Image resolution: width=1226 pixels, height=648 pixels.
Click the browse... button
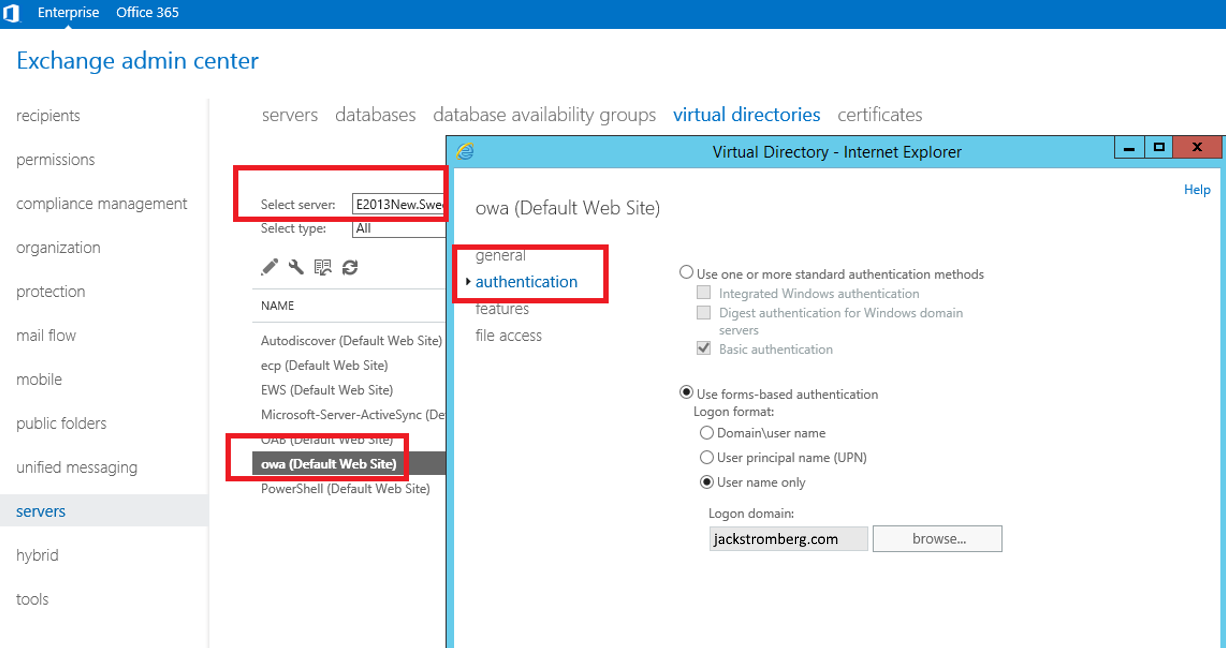937,539
